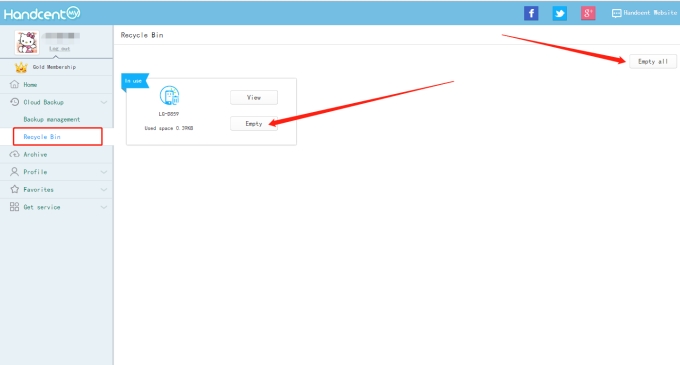Open the Twitter page icon
Viewport: 680px width, 365px height.
pos(559,13)
